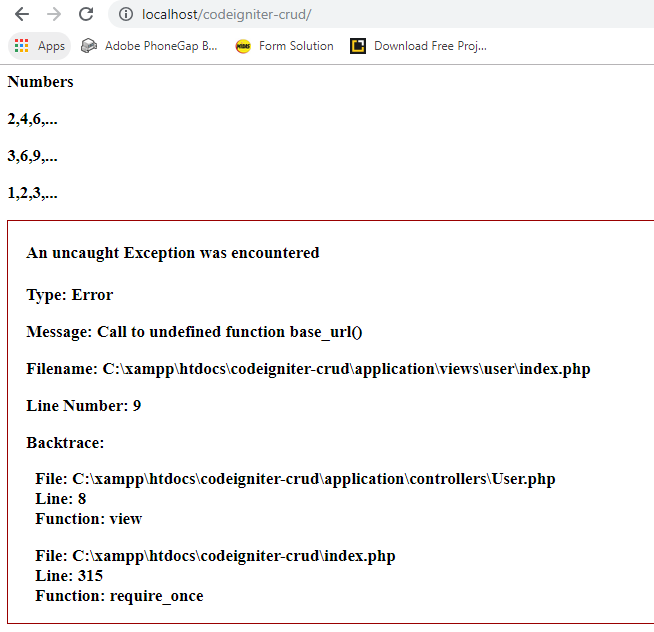This screenshot has width=654, height=632.
Task: Open the Apps bookmarks shortcut
Action: (x=40, y=46)
